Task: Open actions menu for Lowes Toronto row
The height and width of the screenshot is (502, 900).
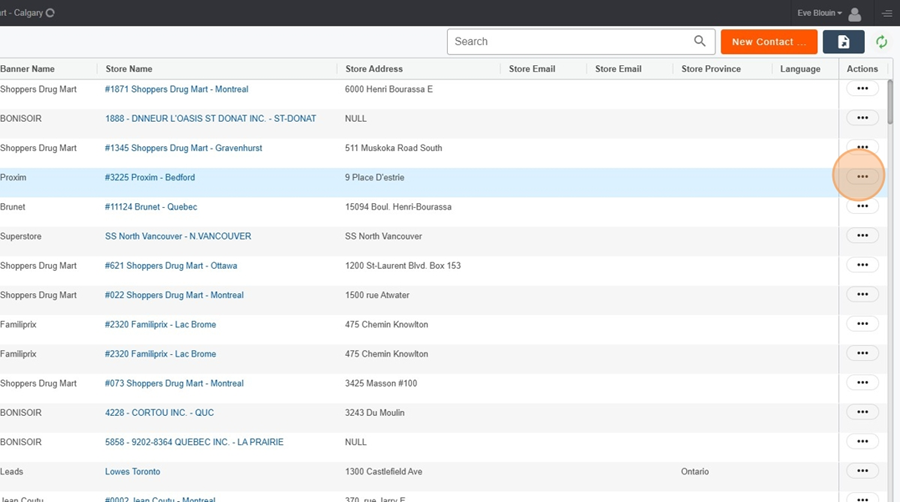Action: click(x=862, y=470)
